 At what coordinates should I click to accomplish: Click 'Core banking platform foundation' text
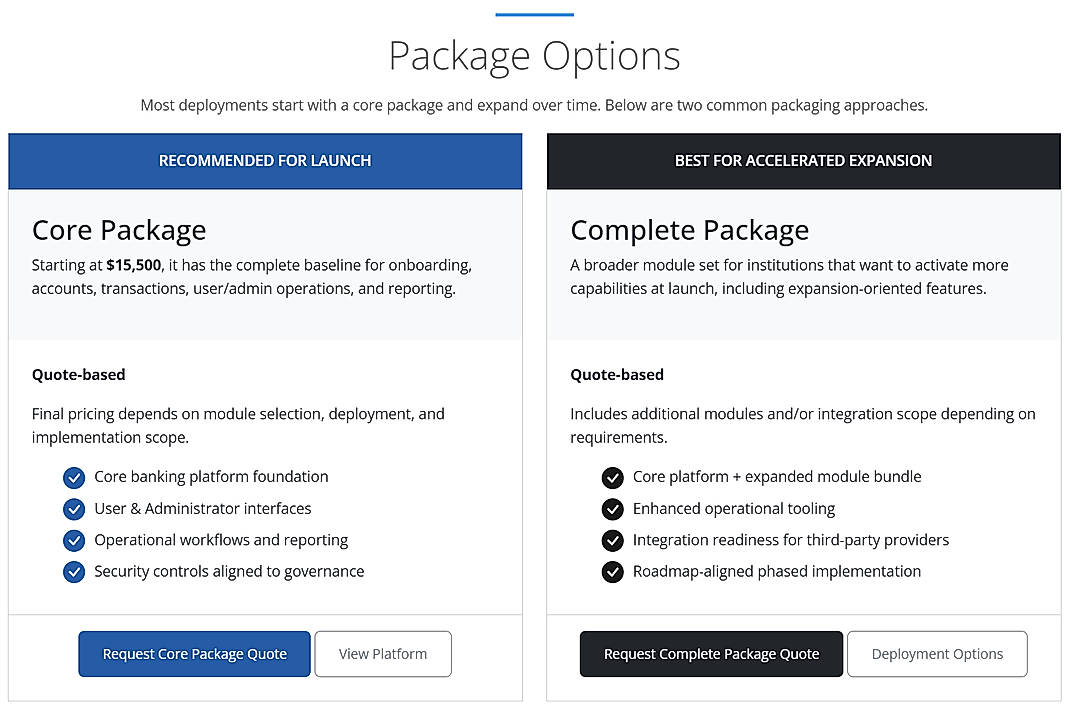[x=211, y=476]
